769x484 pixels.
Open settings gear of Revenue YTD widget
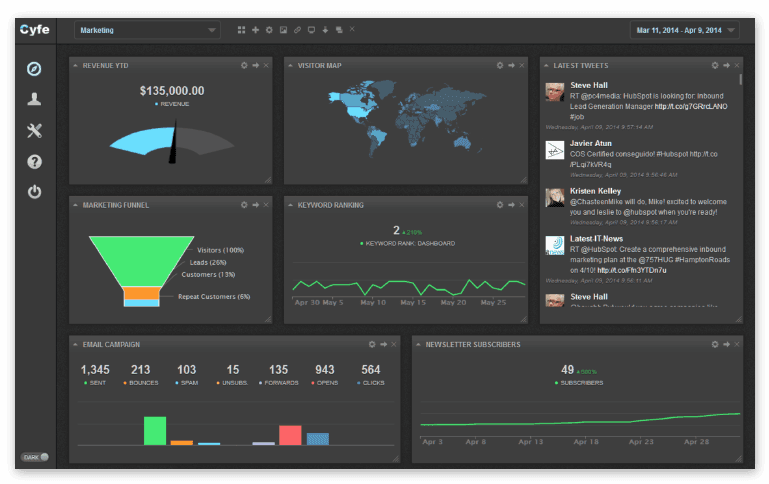pos(244,65)
